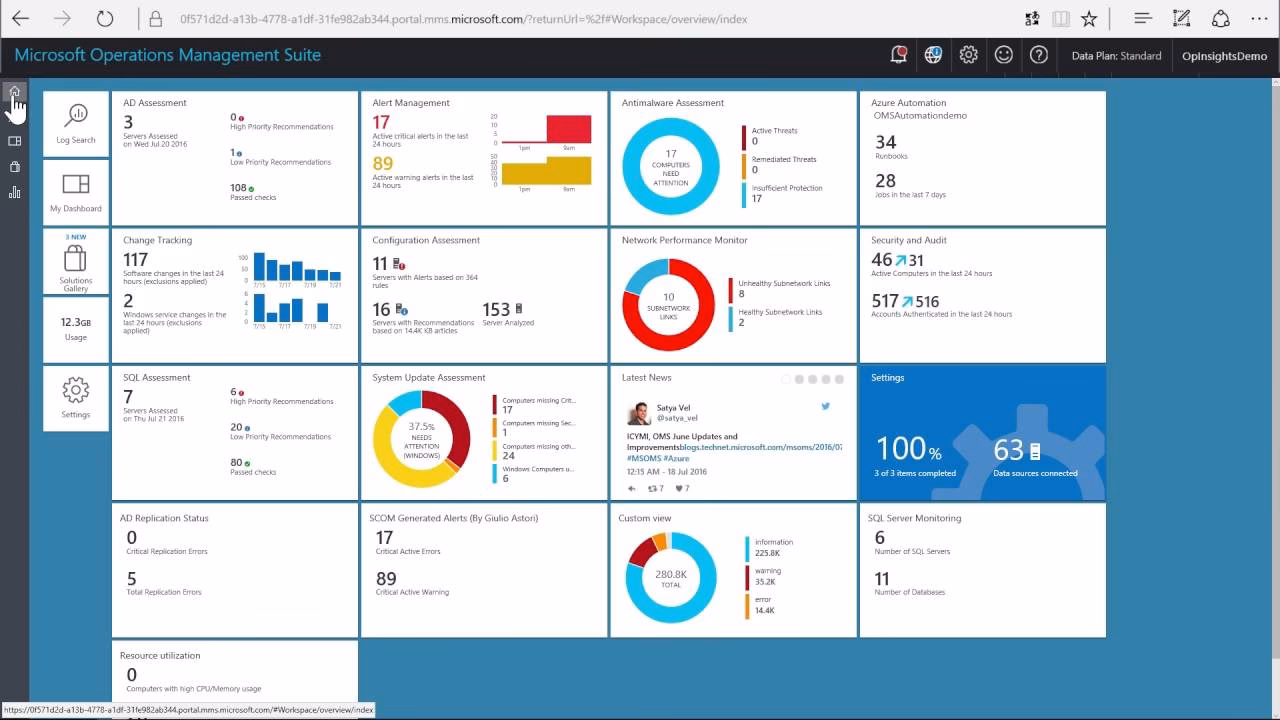Select the second pagination dot in Latest News
Image resolution: width=1280 pixels, height=720 pixels.
tap(799, 379)
